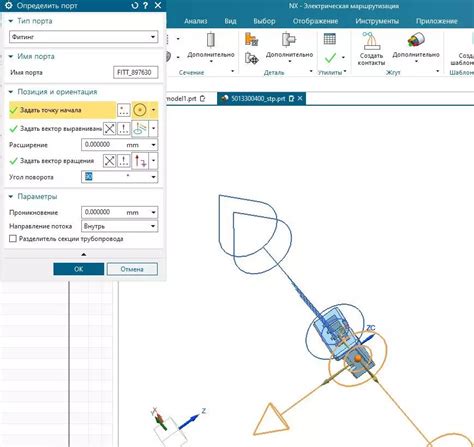Viewport: 474px width, 447px height.
Task: Click the Проникновение value field
Action: [115, 212]
